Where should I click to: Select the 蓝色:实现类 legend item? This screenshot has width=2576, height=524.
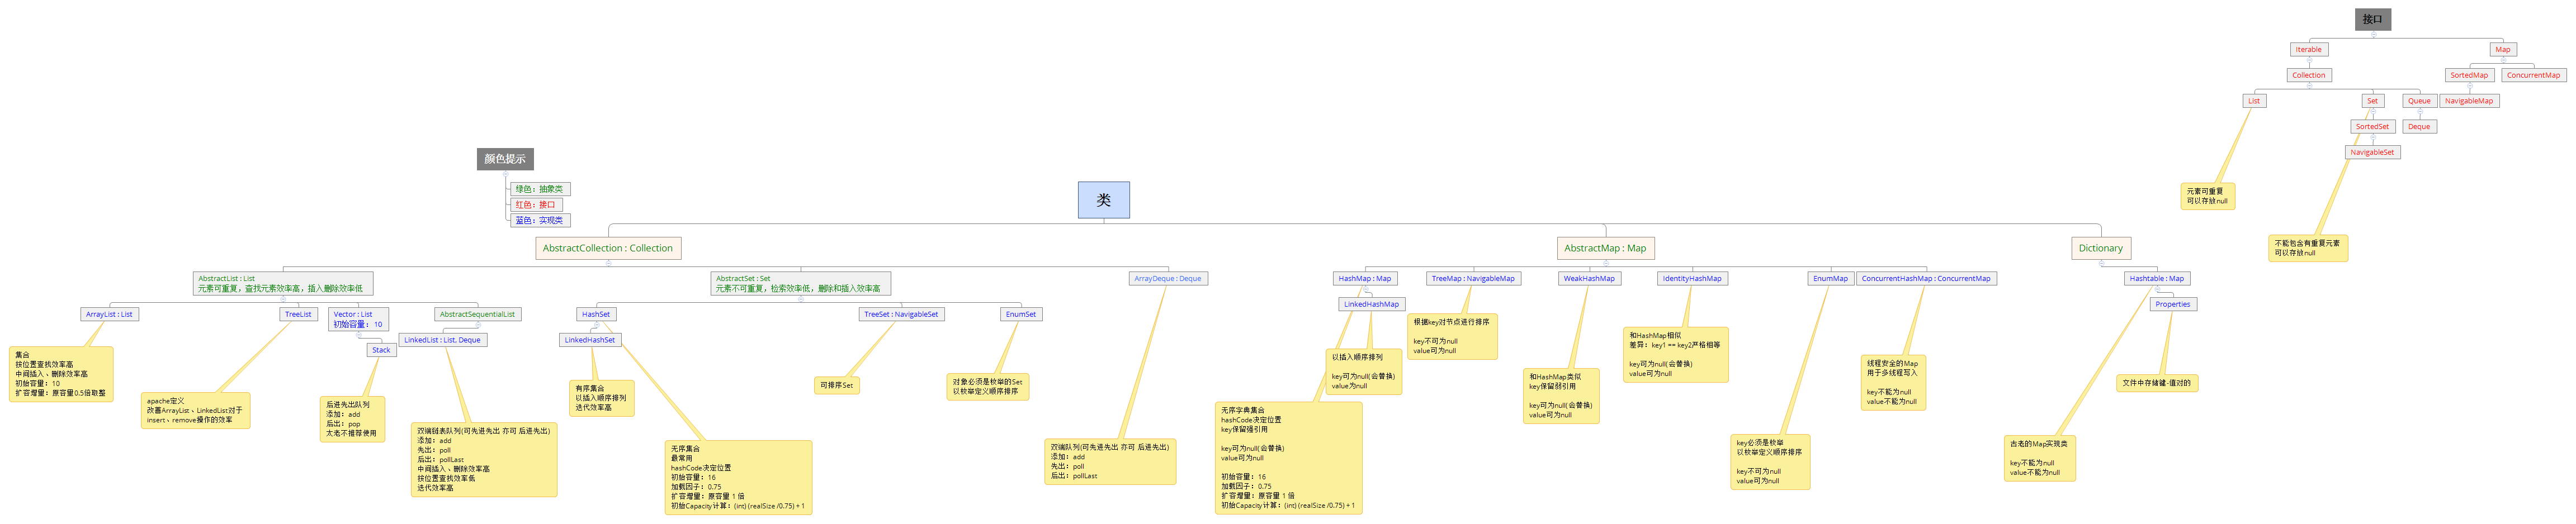pos(540,220)
